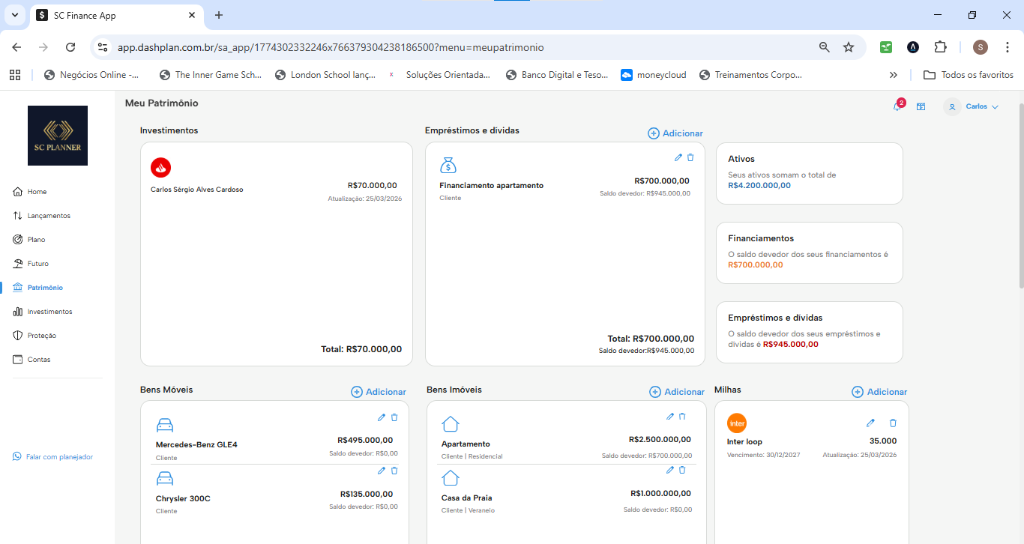Close the SC Finance App tab

tap(192, 15)
